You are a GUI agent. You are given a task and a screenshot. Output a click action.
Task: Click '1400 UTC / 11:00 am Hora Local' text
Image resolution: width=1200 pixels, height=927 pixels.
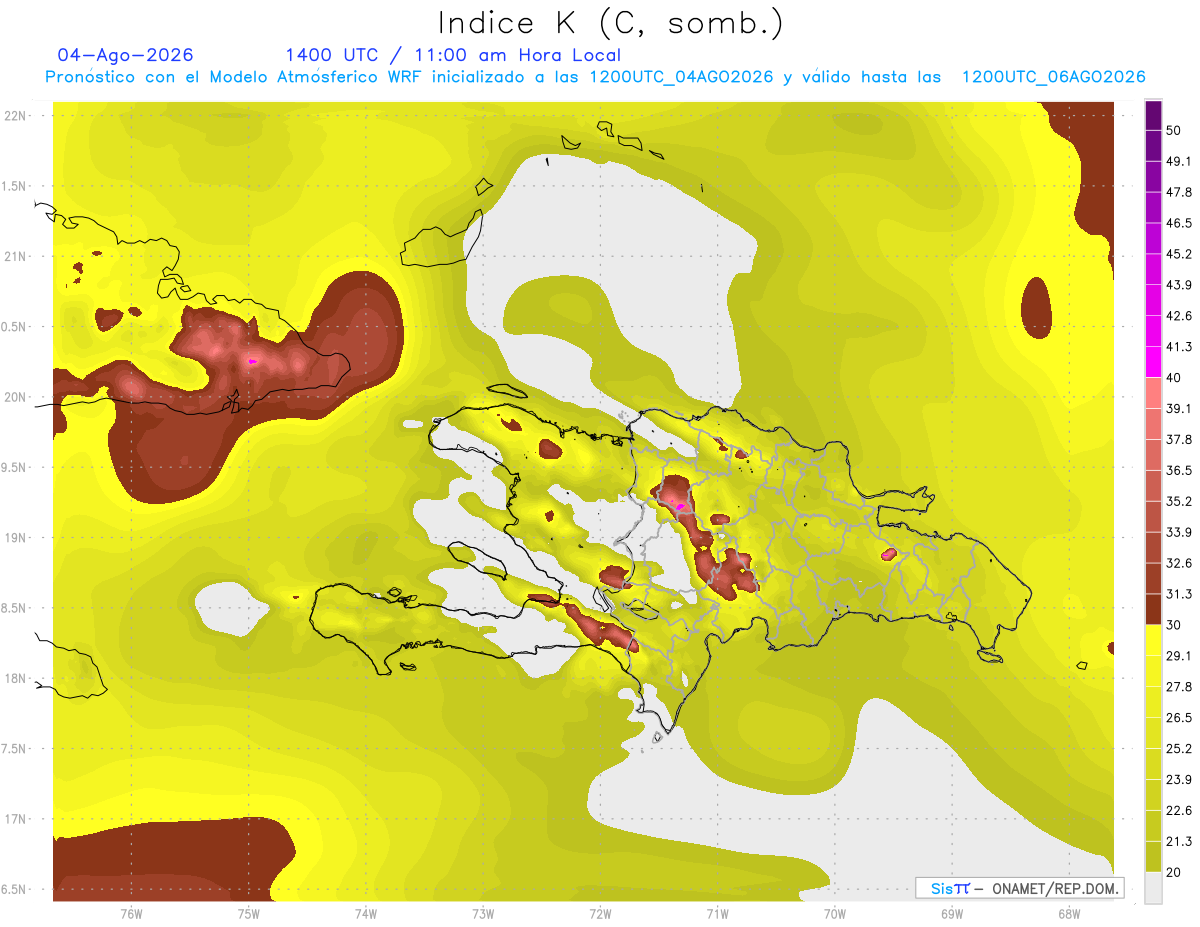453,55
